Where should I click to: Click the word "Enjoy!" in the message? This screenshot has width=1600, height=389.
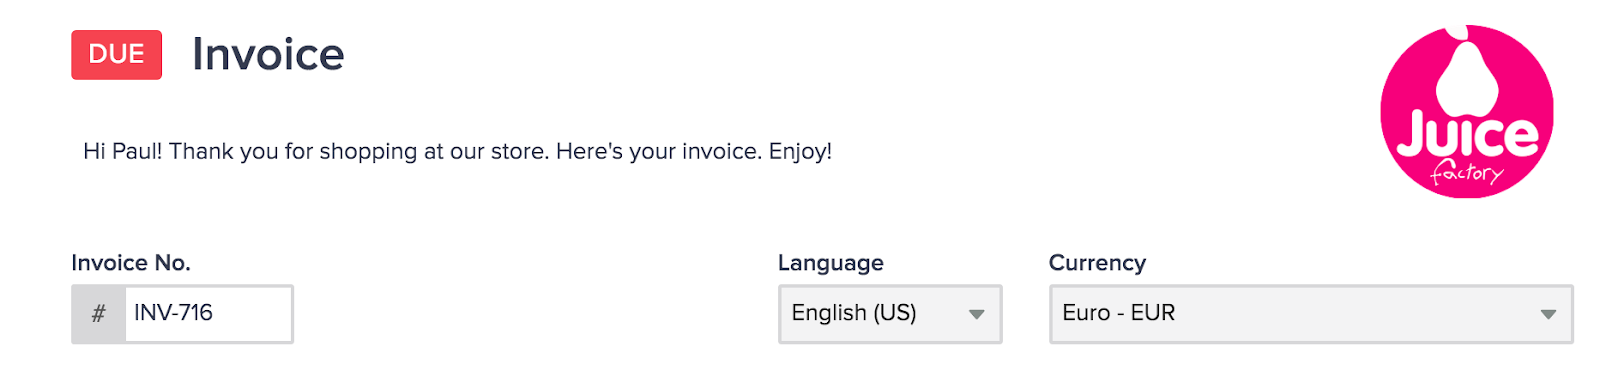tap(800, 151)
